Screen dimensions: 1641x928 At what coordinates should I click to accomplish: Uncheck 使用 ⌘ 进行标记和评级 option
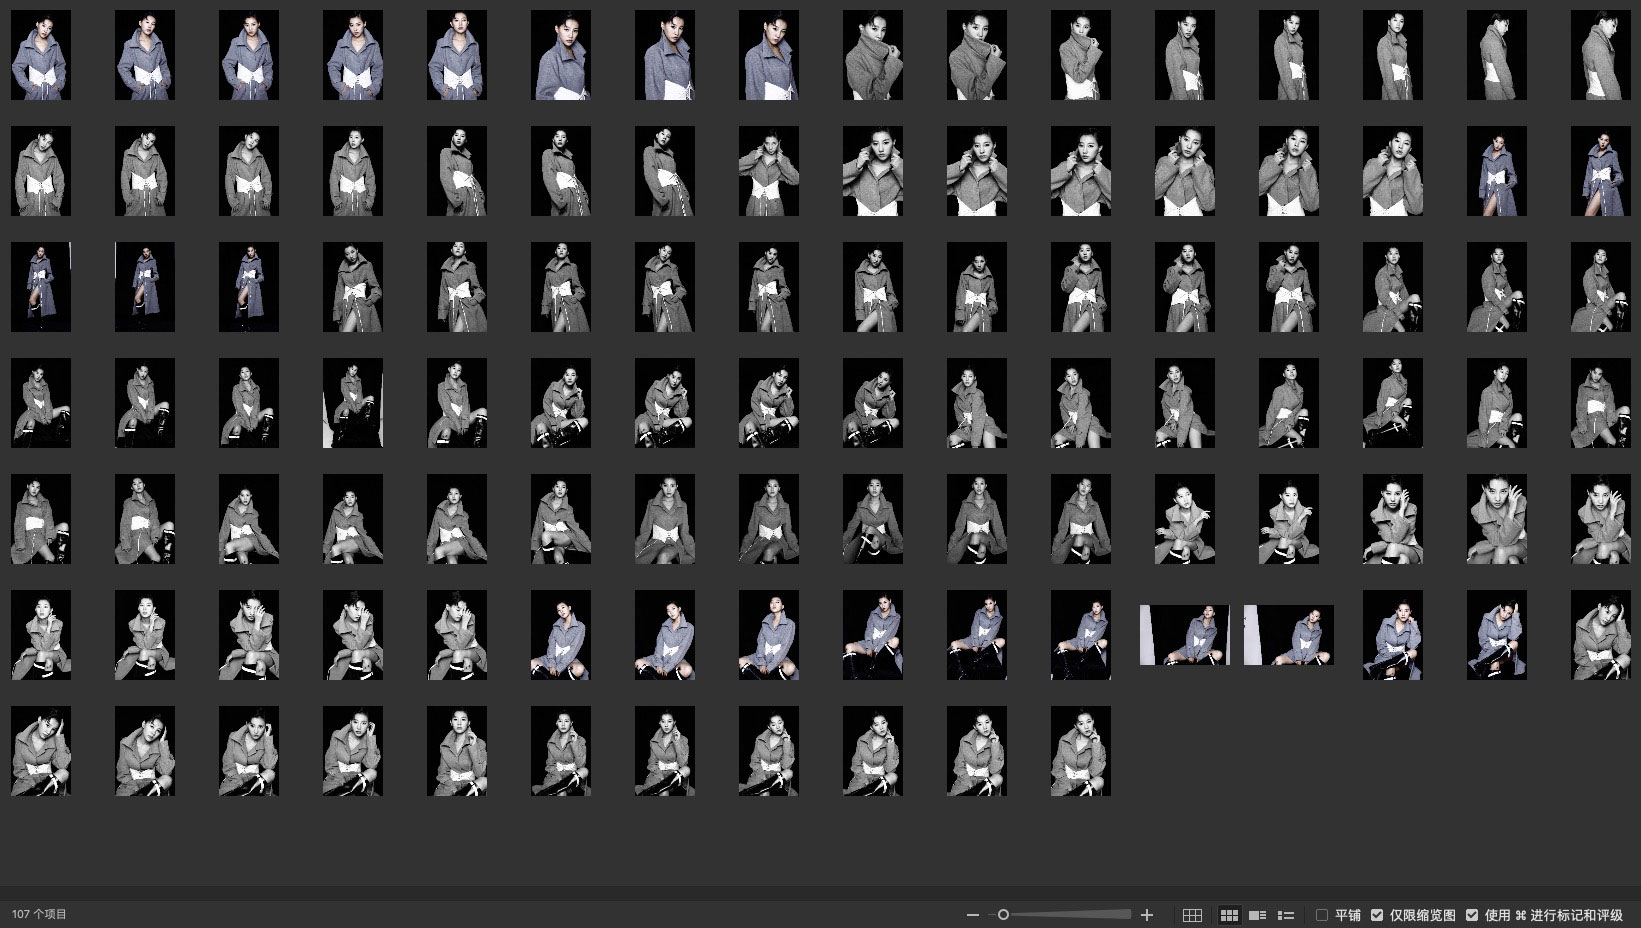[1472, 915]
